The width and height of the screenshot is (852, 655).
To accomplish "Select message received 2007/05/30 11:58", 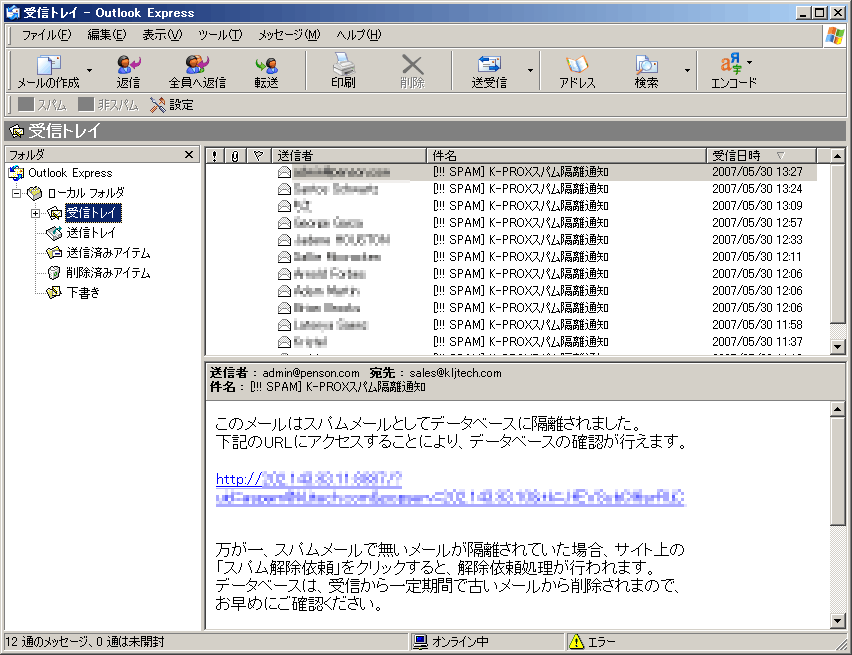I will point(511,325).
